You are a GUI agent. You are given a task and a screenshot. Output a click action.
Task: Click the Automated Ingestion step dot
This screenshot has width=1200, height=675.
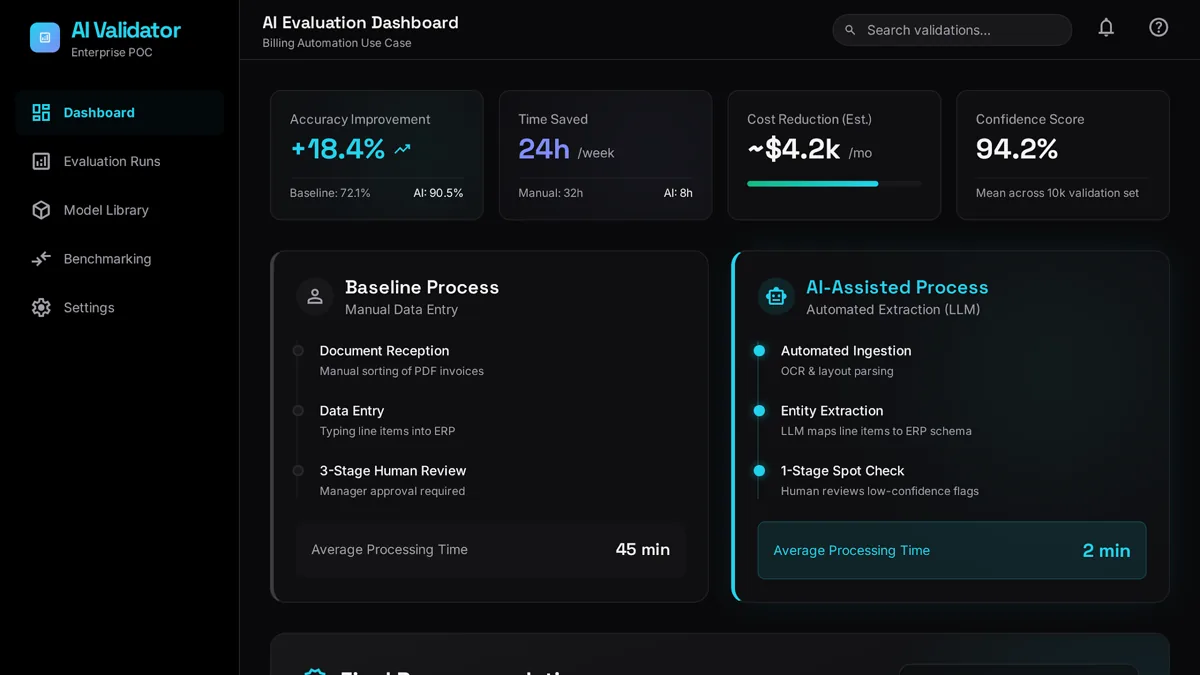[x=759, y=351]
